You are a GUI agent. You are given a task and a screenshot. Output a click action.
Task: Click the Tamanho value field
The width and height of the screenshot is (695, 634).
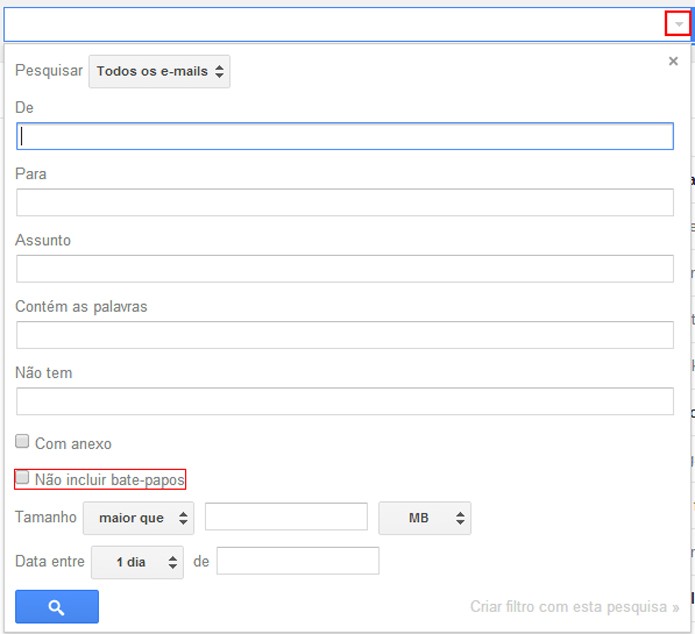(x=286, y=517)
